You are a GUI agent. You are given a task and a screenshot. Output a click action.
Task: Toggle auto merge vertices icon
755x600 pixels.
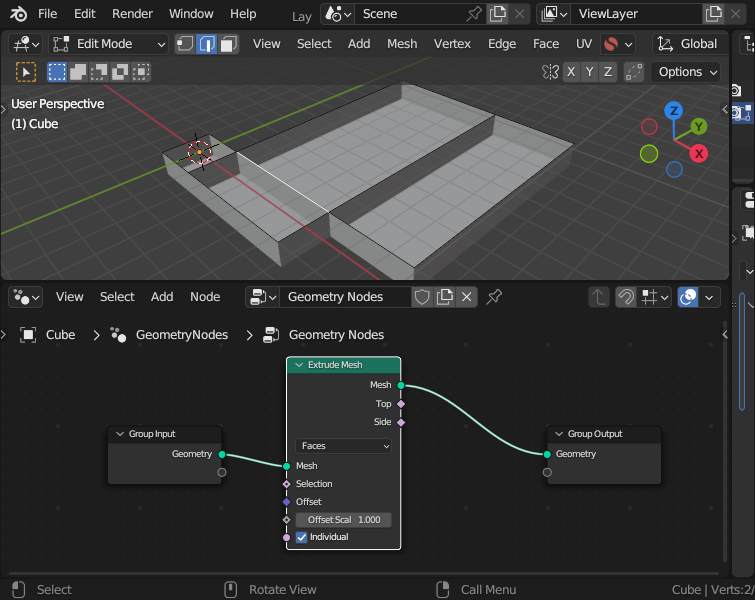[634, 72]
